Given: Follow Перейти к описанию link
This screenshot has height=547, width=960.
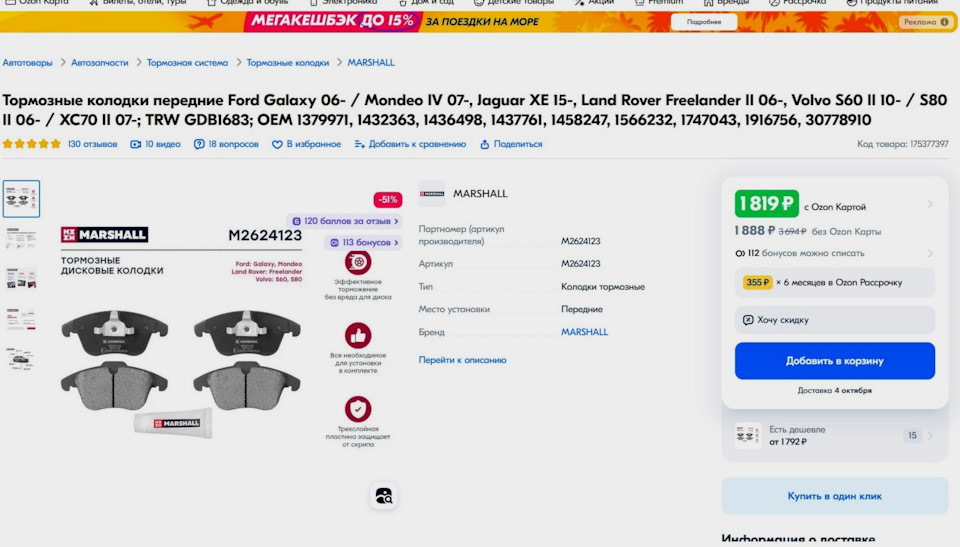Looking at the screenshot, I should click(x=462, y=360).
